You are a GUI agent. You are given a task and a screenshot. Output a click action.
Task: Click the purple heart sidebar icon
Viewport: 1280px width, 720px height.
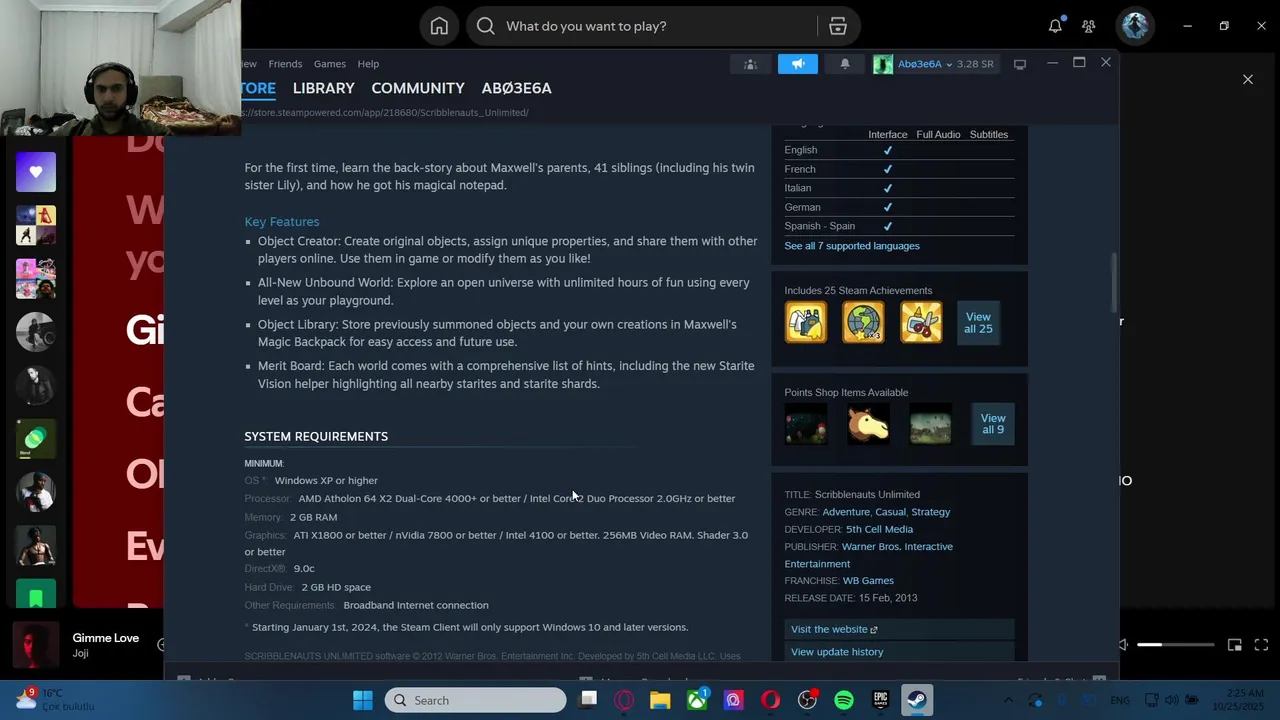pos(36,172)
